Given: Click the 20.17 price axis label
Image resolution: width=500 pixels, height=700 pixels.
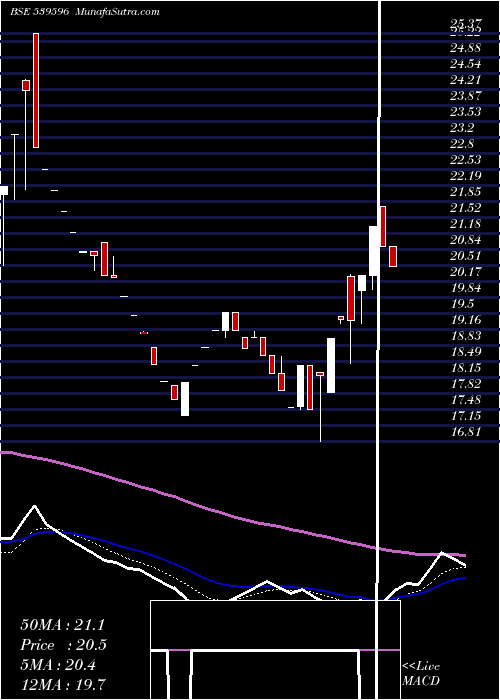Looking at the screenshot, I should click(466, 272).
